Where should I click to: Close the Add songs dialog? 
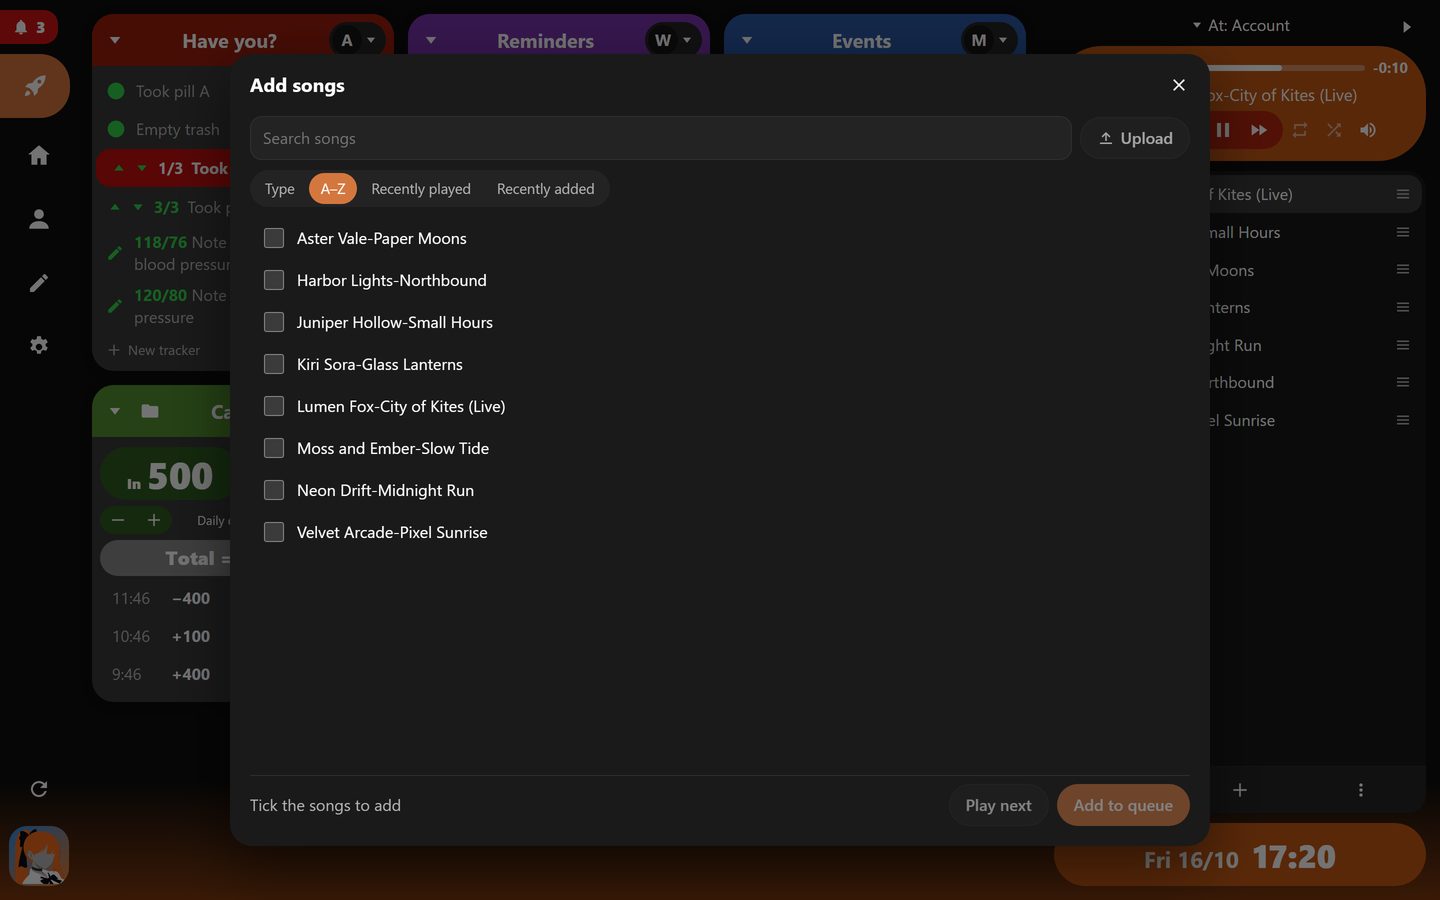(x=1179, y=85)
